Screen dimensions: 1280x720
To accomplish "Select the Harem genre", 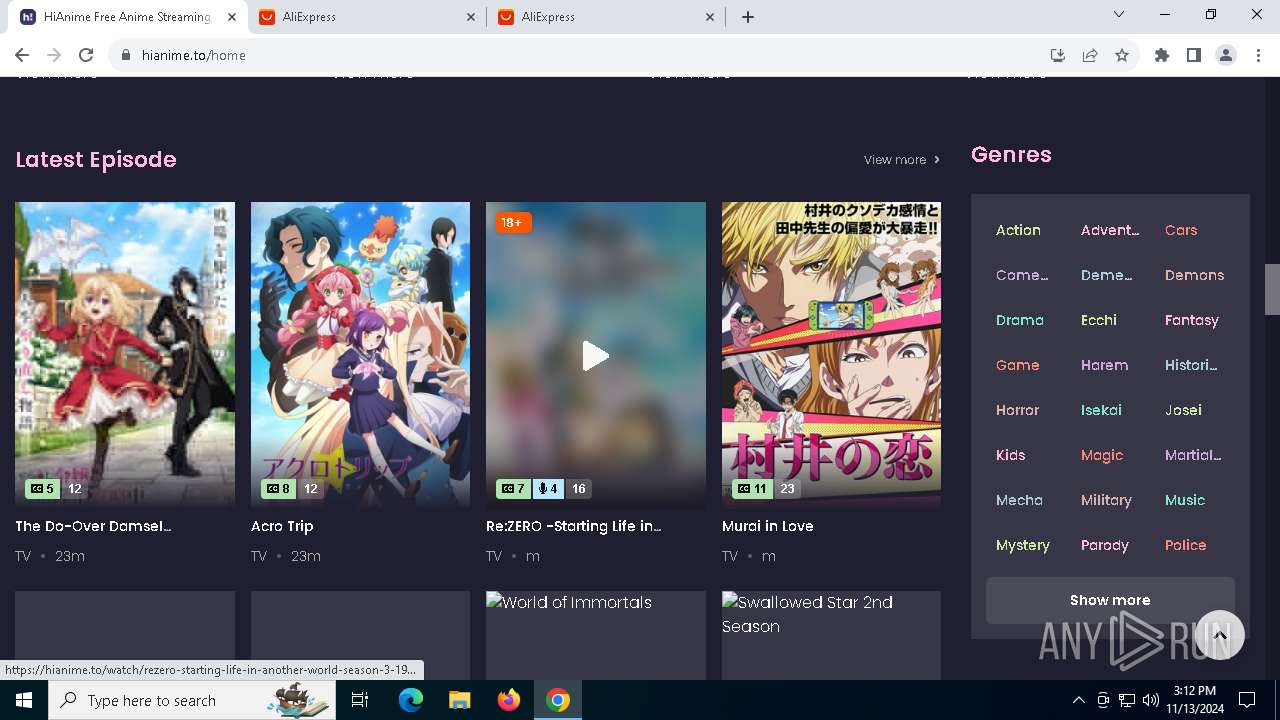I will [1104, 365].
